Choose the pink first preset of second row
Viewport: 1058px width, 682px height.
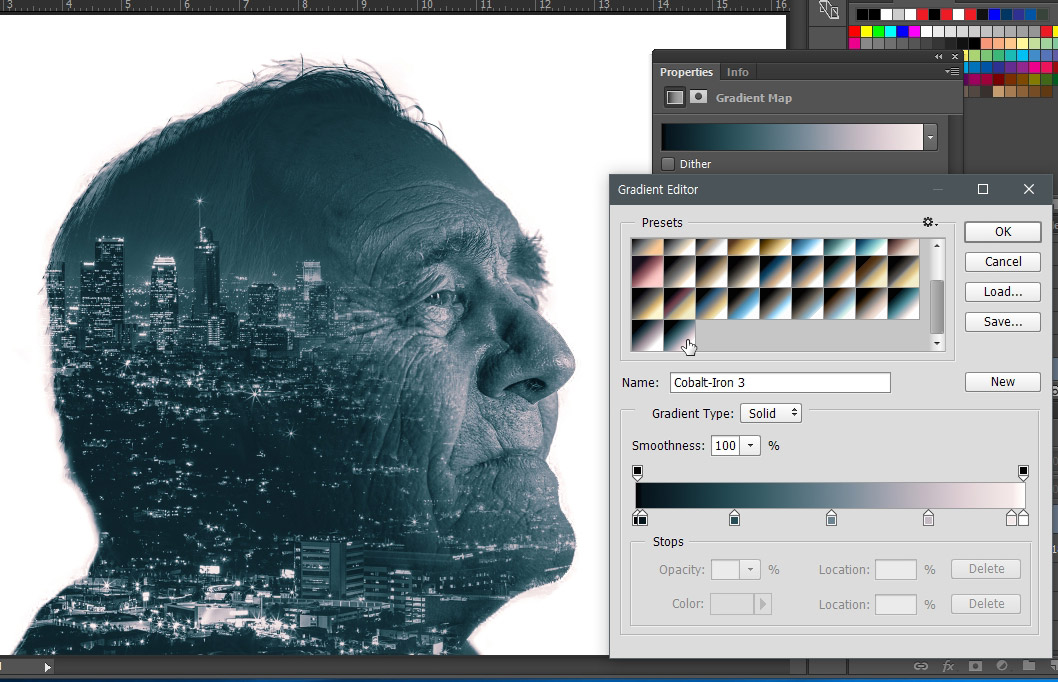[647, 271]
